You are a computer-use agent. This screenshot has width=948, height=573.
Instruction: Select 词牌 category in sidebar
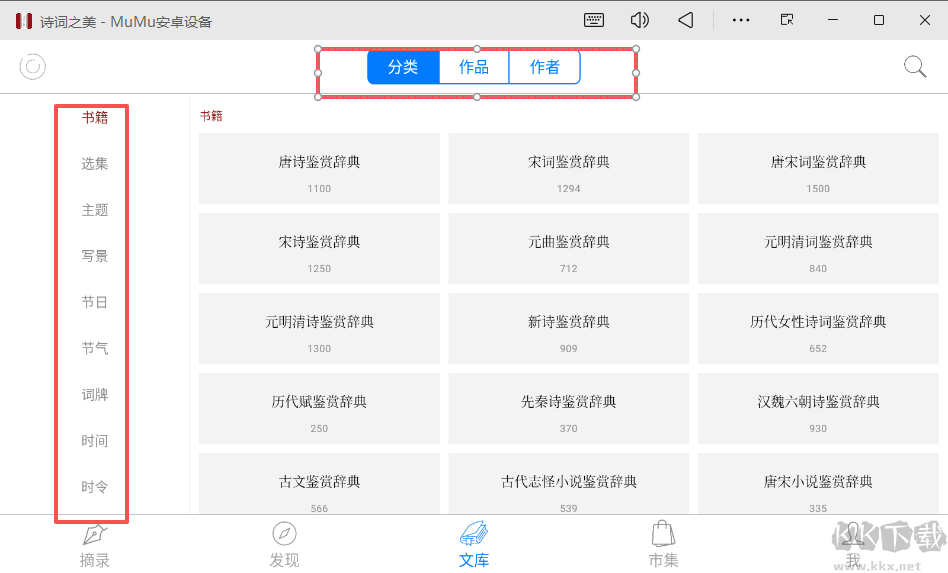tap(95, 395)
